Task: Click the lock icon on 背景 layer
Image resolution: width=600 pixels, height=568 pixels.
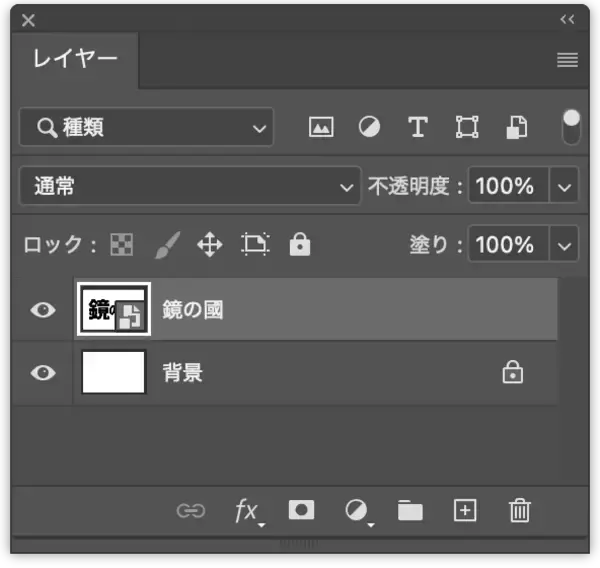Action: pyautogui.click(x=512, y=372)
